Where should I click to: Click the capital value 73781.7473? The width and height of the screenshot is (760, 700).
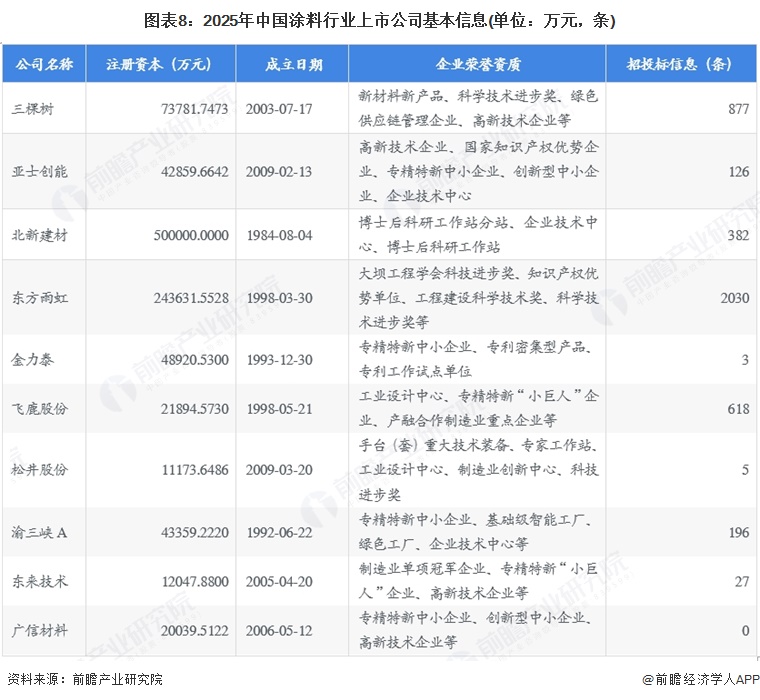pyautogui.click(x=194, y=109)
